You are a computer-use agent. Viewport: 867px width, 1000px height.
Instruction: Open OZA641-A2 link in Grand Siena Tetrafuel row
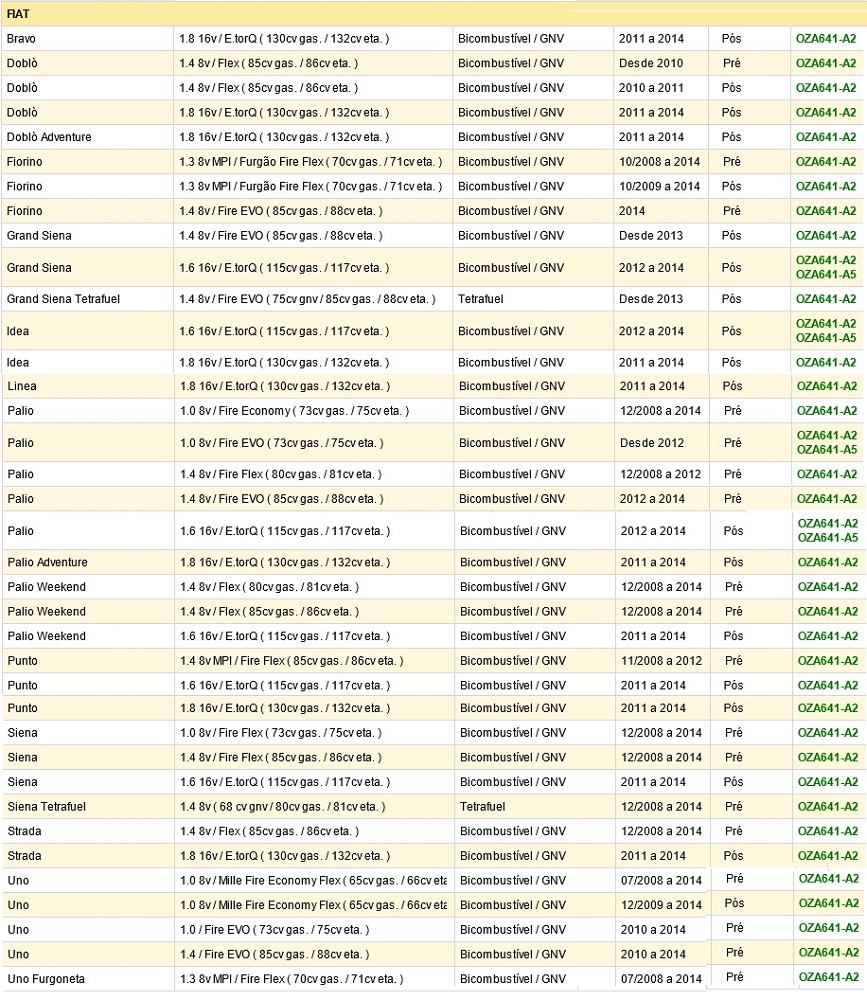click(826, 299)
